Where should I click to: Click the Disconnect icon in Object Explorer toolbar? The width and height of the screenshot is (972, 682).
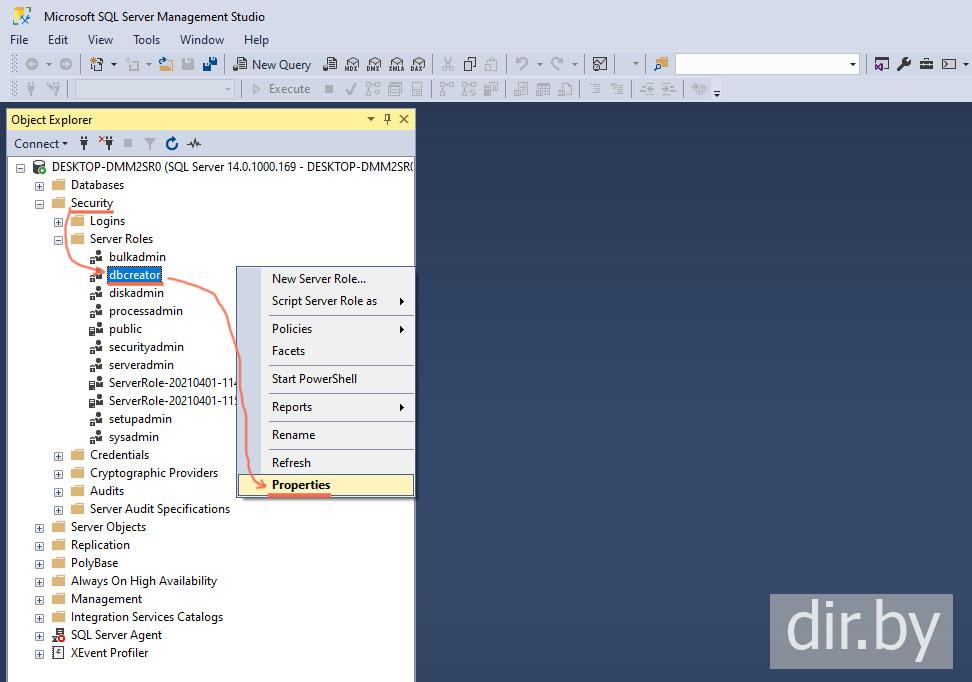click(x=106, y=144)
